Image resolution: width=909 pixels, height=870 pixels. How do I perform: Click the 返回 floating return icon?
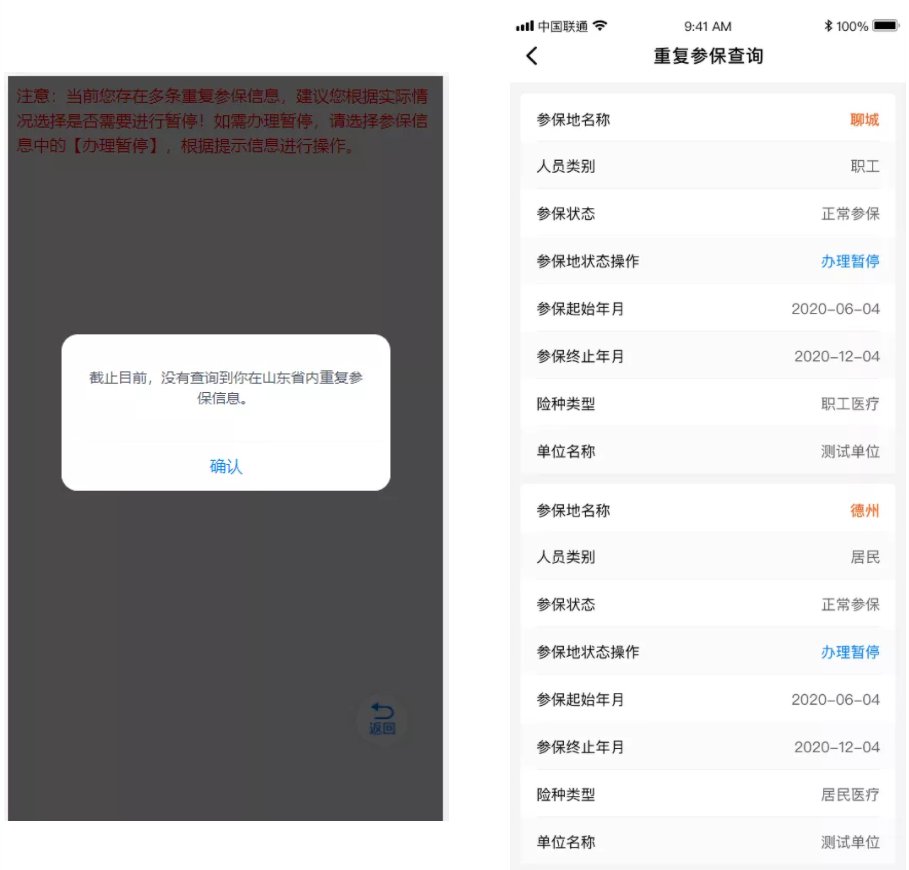tap(382, 719)
